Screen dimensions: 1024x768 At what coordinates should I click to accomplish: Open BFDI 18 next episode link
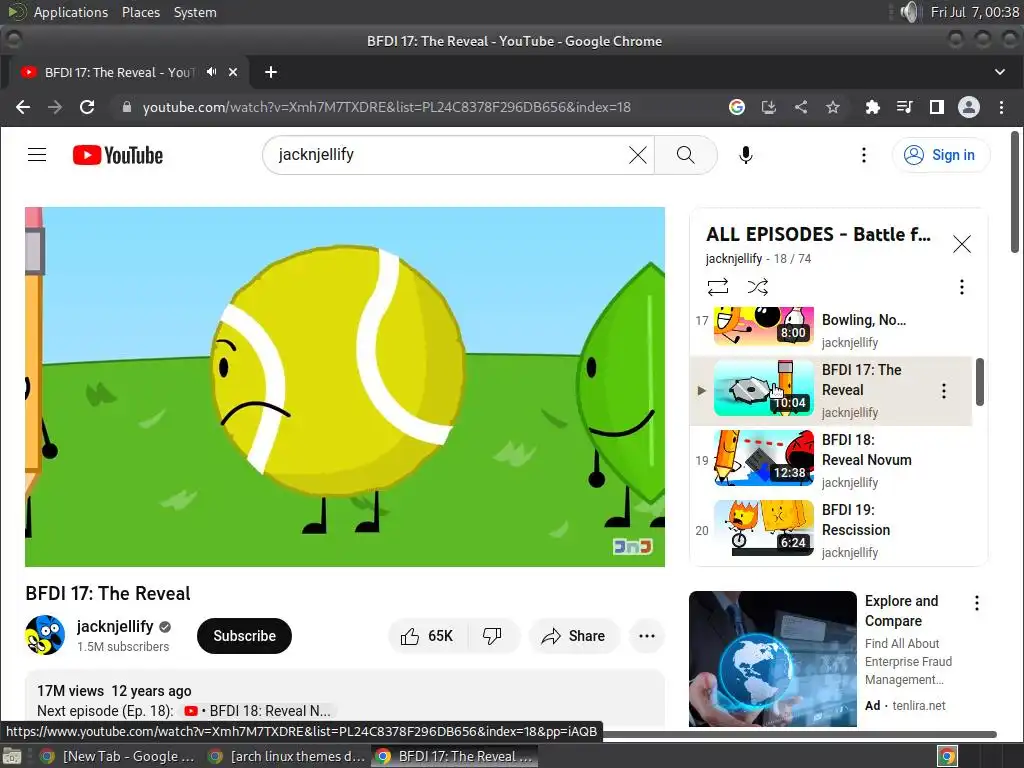(257, 711)
